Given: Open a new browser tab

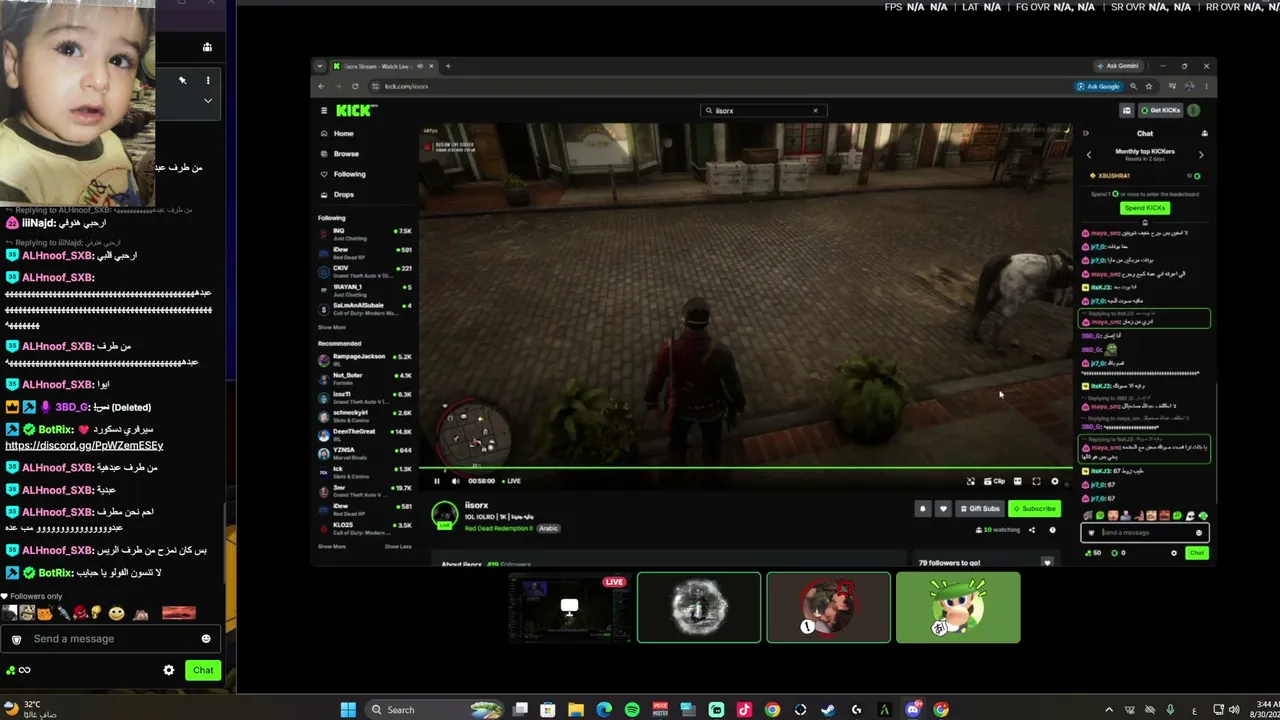Looking at the screenshot, I should (x=448, y=66).
